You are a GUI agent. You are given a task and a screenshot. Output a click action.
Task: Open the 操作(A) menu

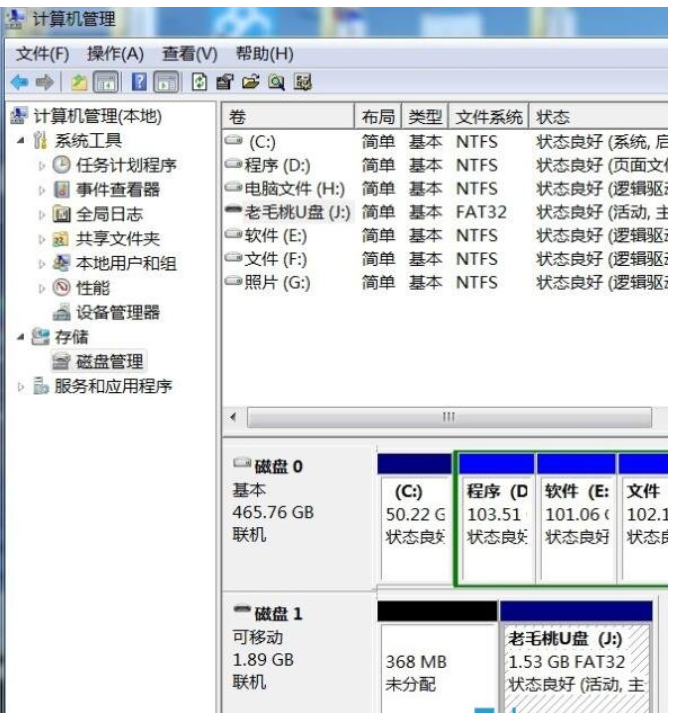click(115, 53)
